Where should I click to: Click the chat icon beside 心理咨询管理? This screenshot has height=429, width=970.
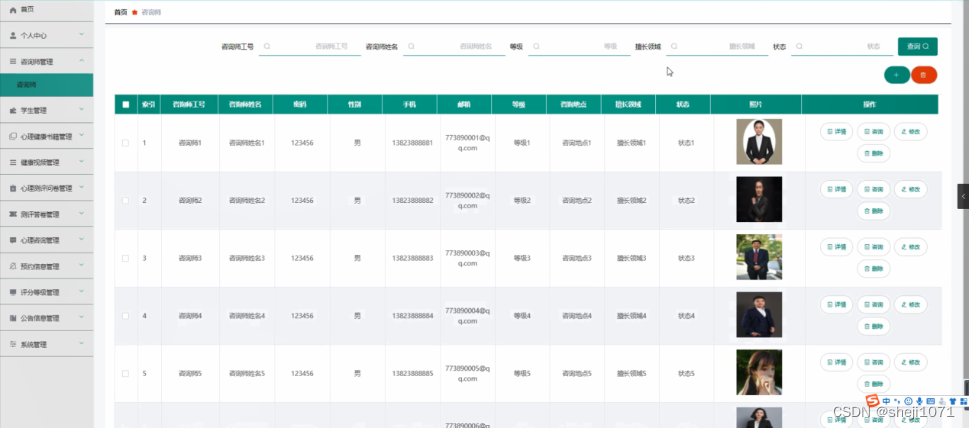point(13,240)
